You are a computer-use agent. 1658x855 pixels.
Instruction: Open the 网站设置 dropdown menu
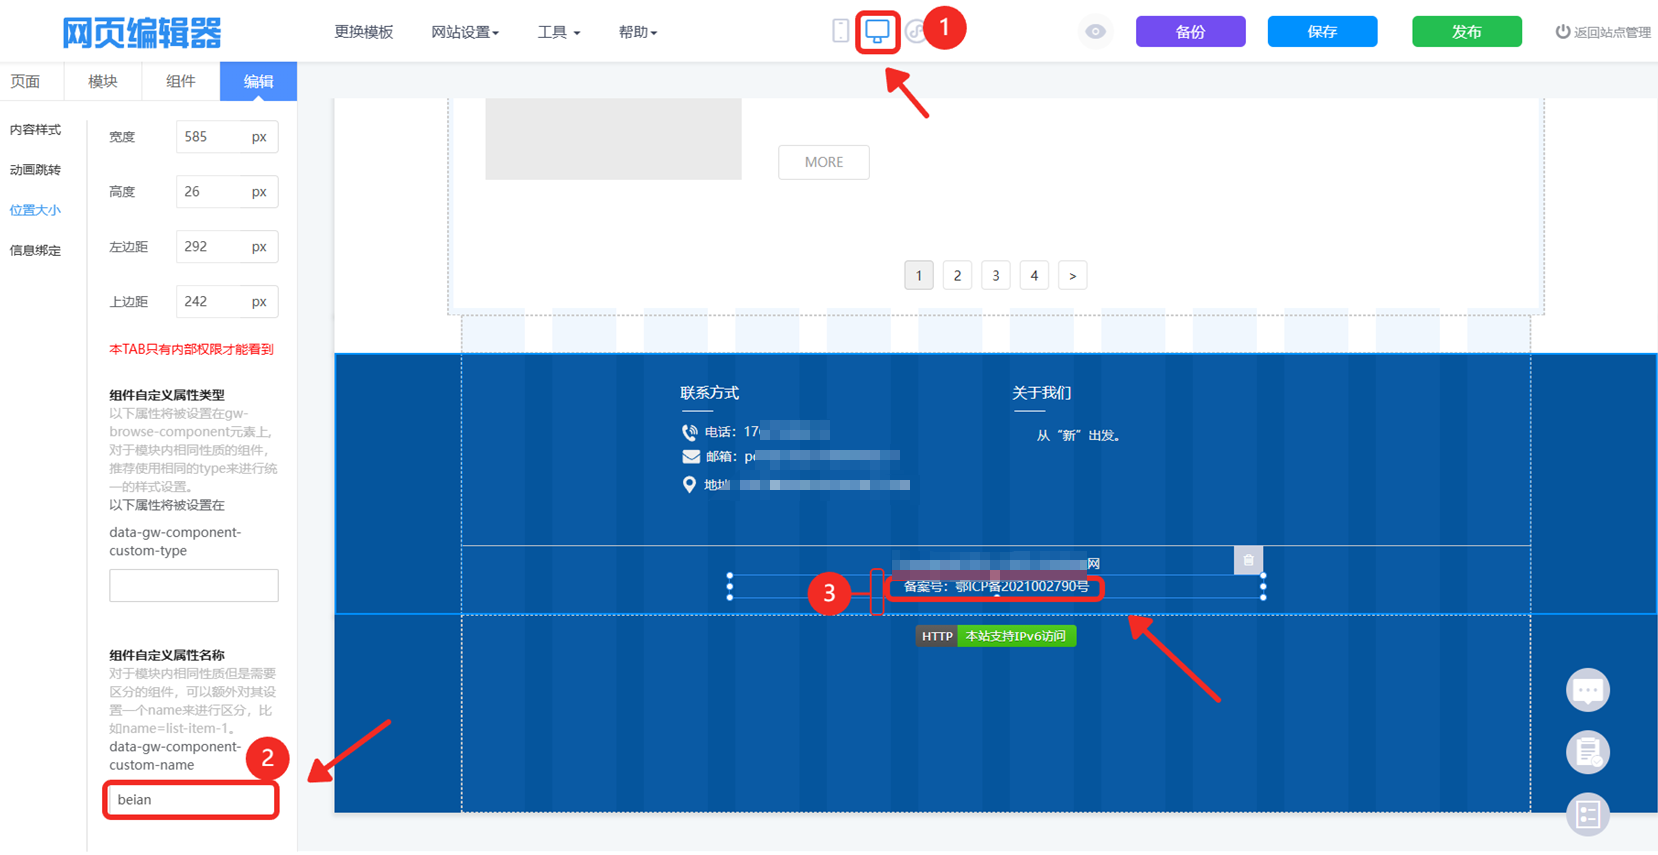click(x=465, y=32)
